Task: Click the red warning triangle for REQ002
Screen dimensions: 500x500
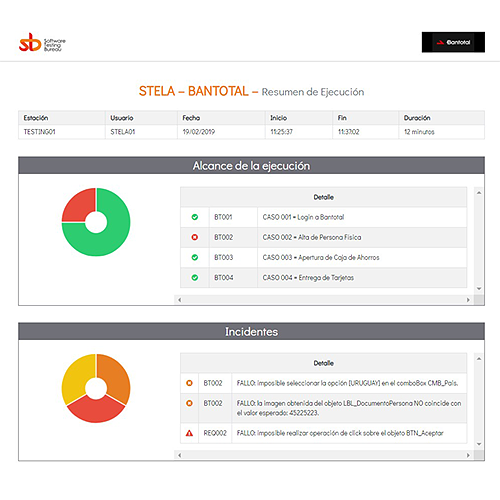Action: (x=189, y=433)
